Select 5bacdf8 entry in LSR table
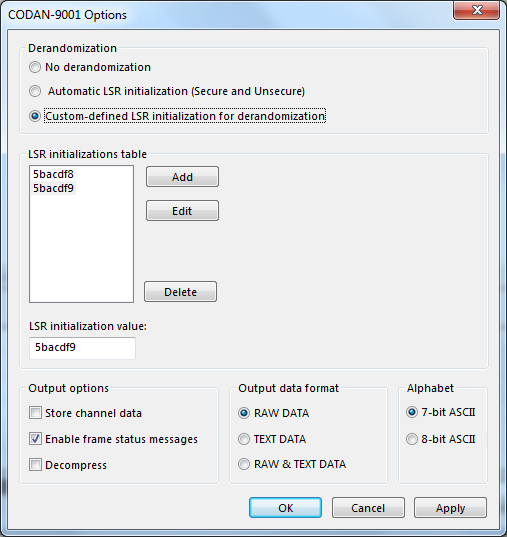 pos(53,174)
